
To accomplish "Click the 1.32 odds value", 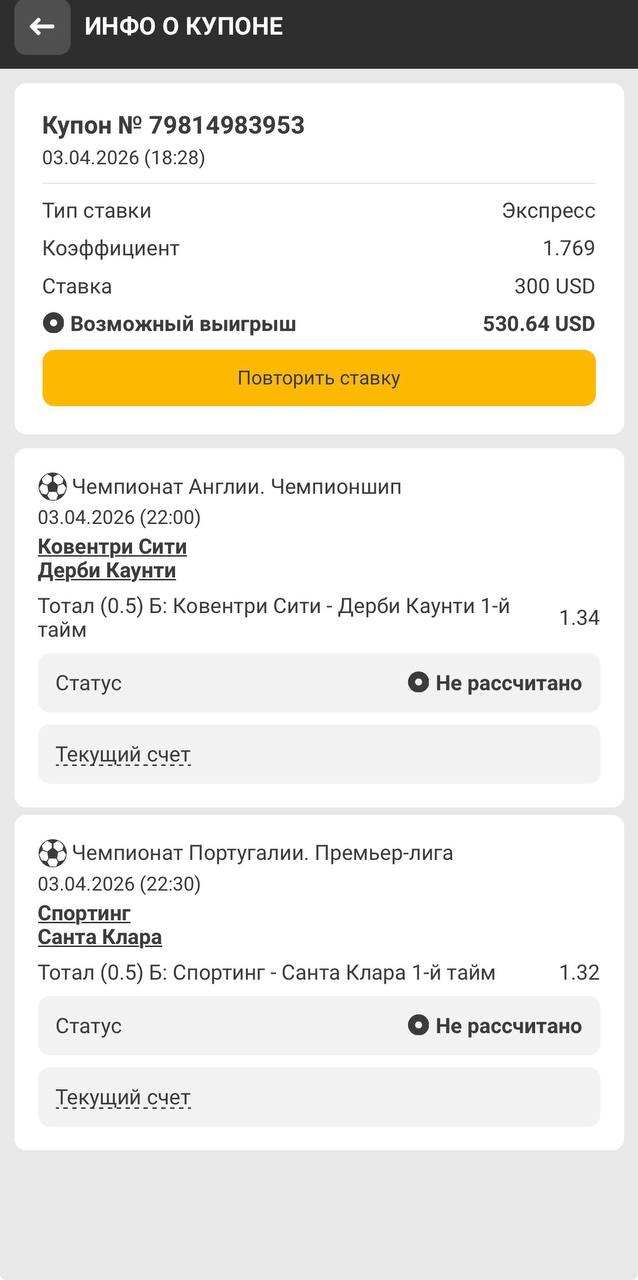I will (x=579, y=973).
